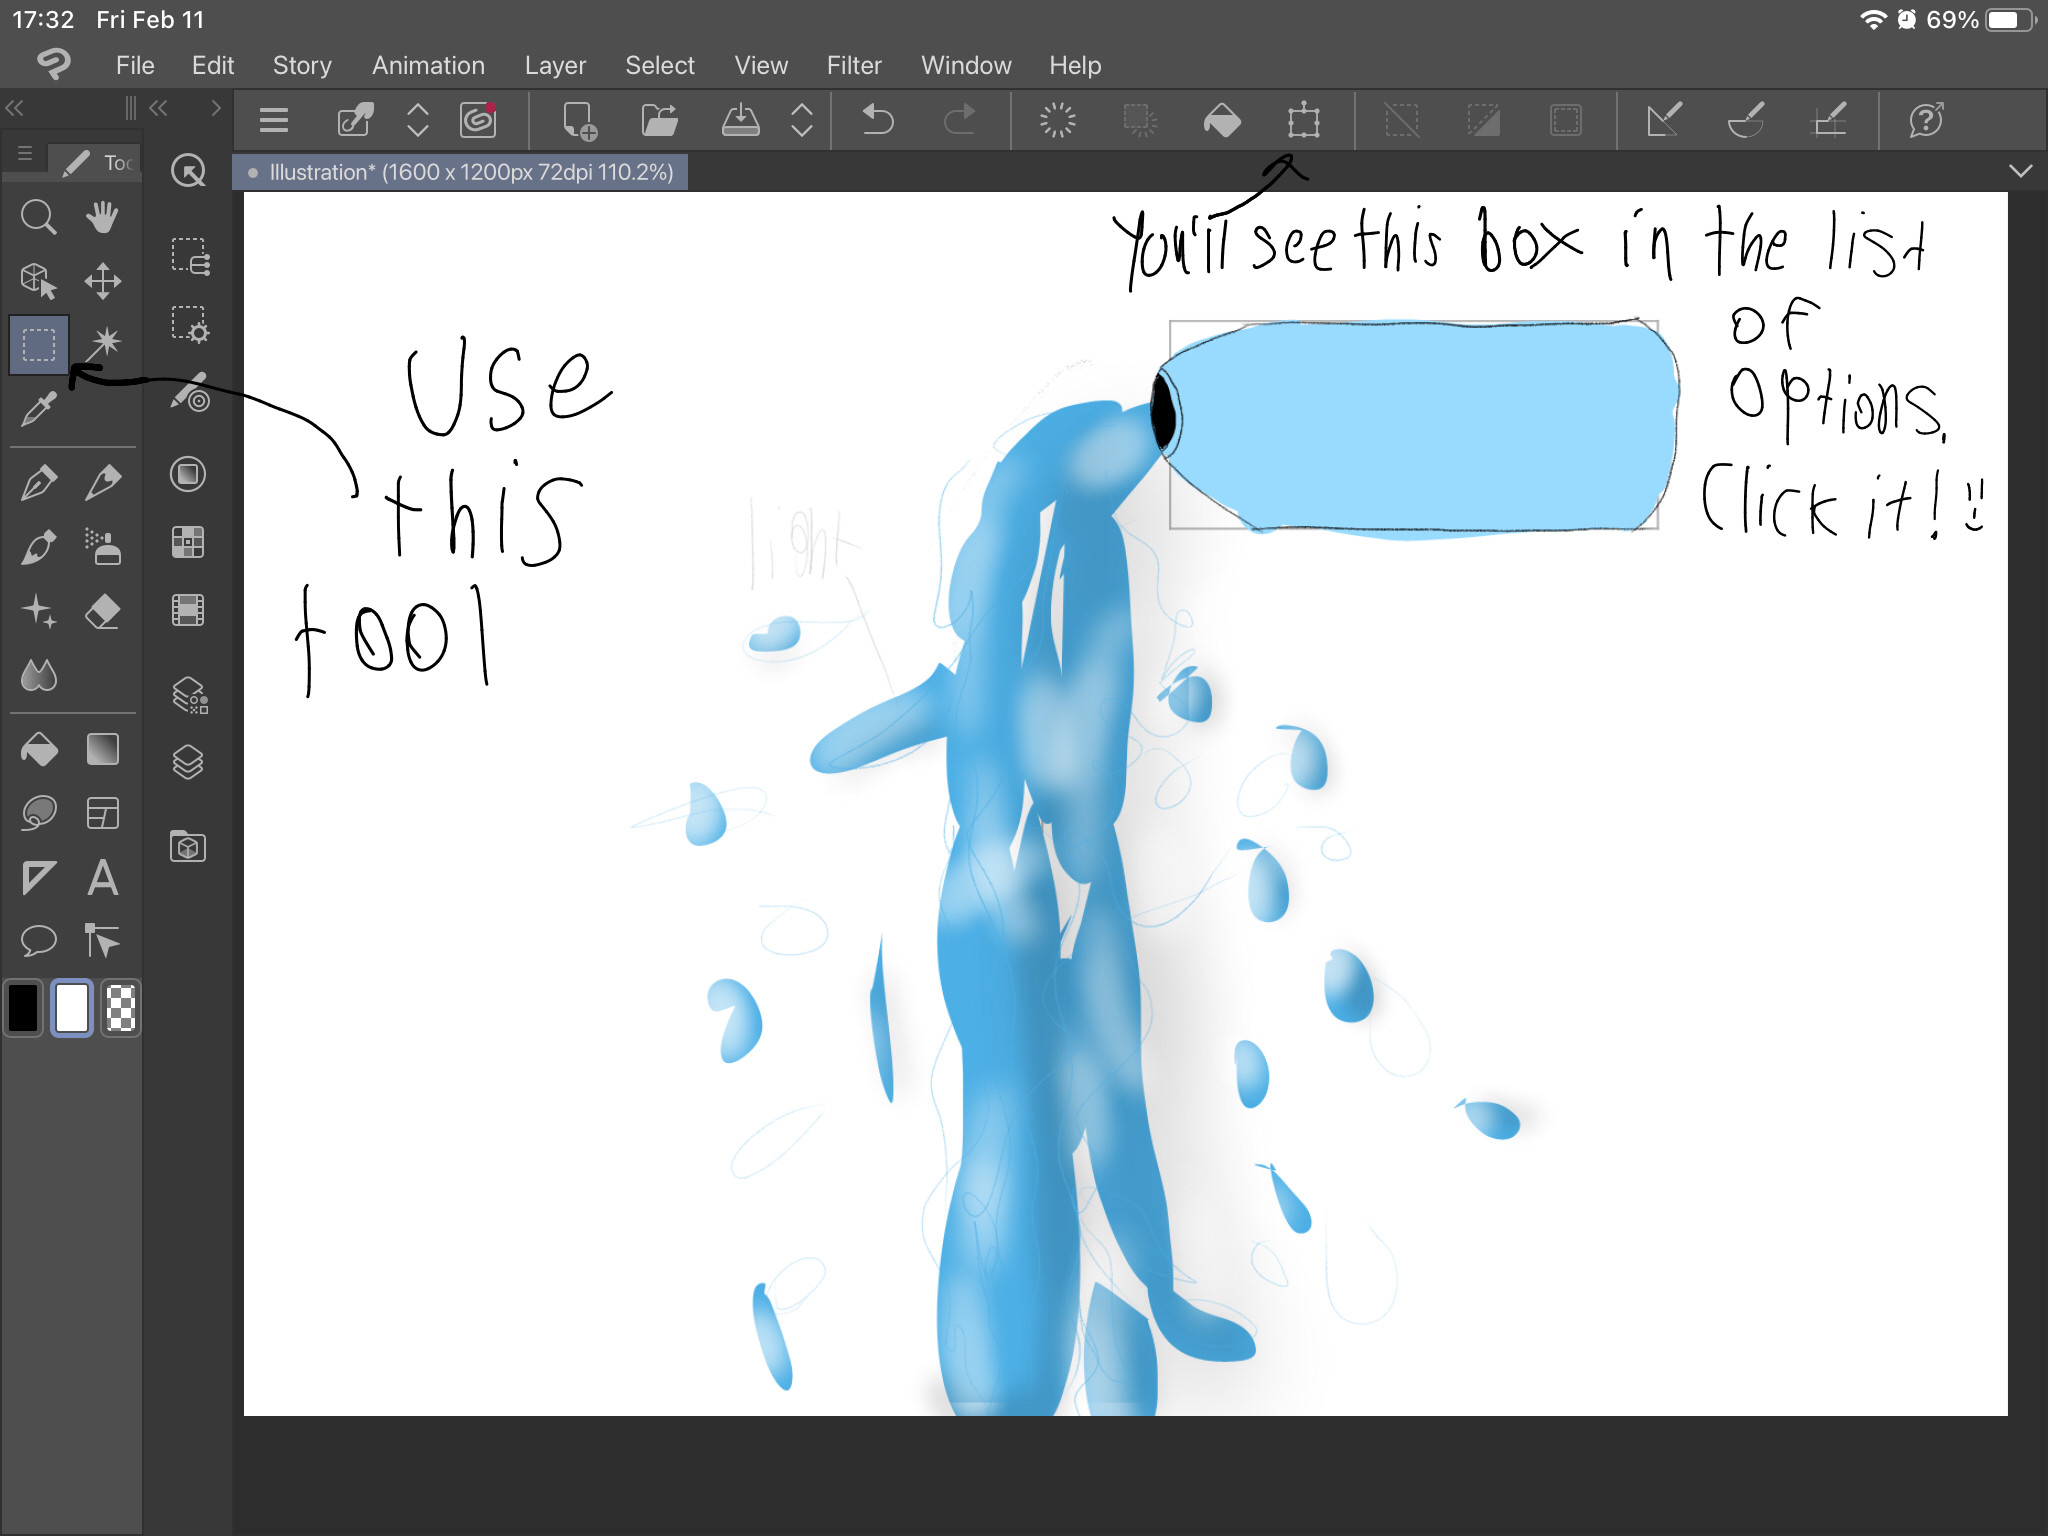Select the transparent color swatch

(121, 1008)
